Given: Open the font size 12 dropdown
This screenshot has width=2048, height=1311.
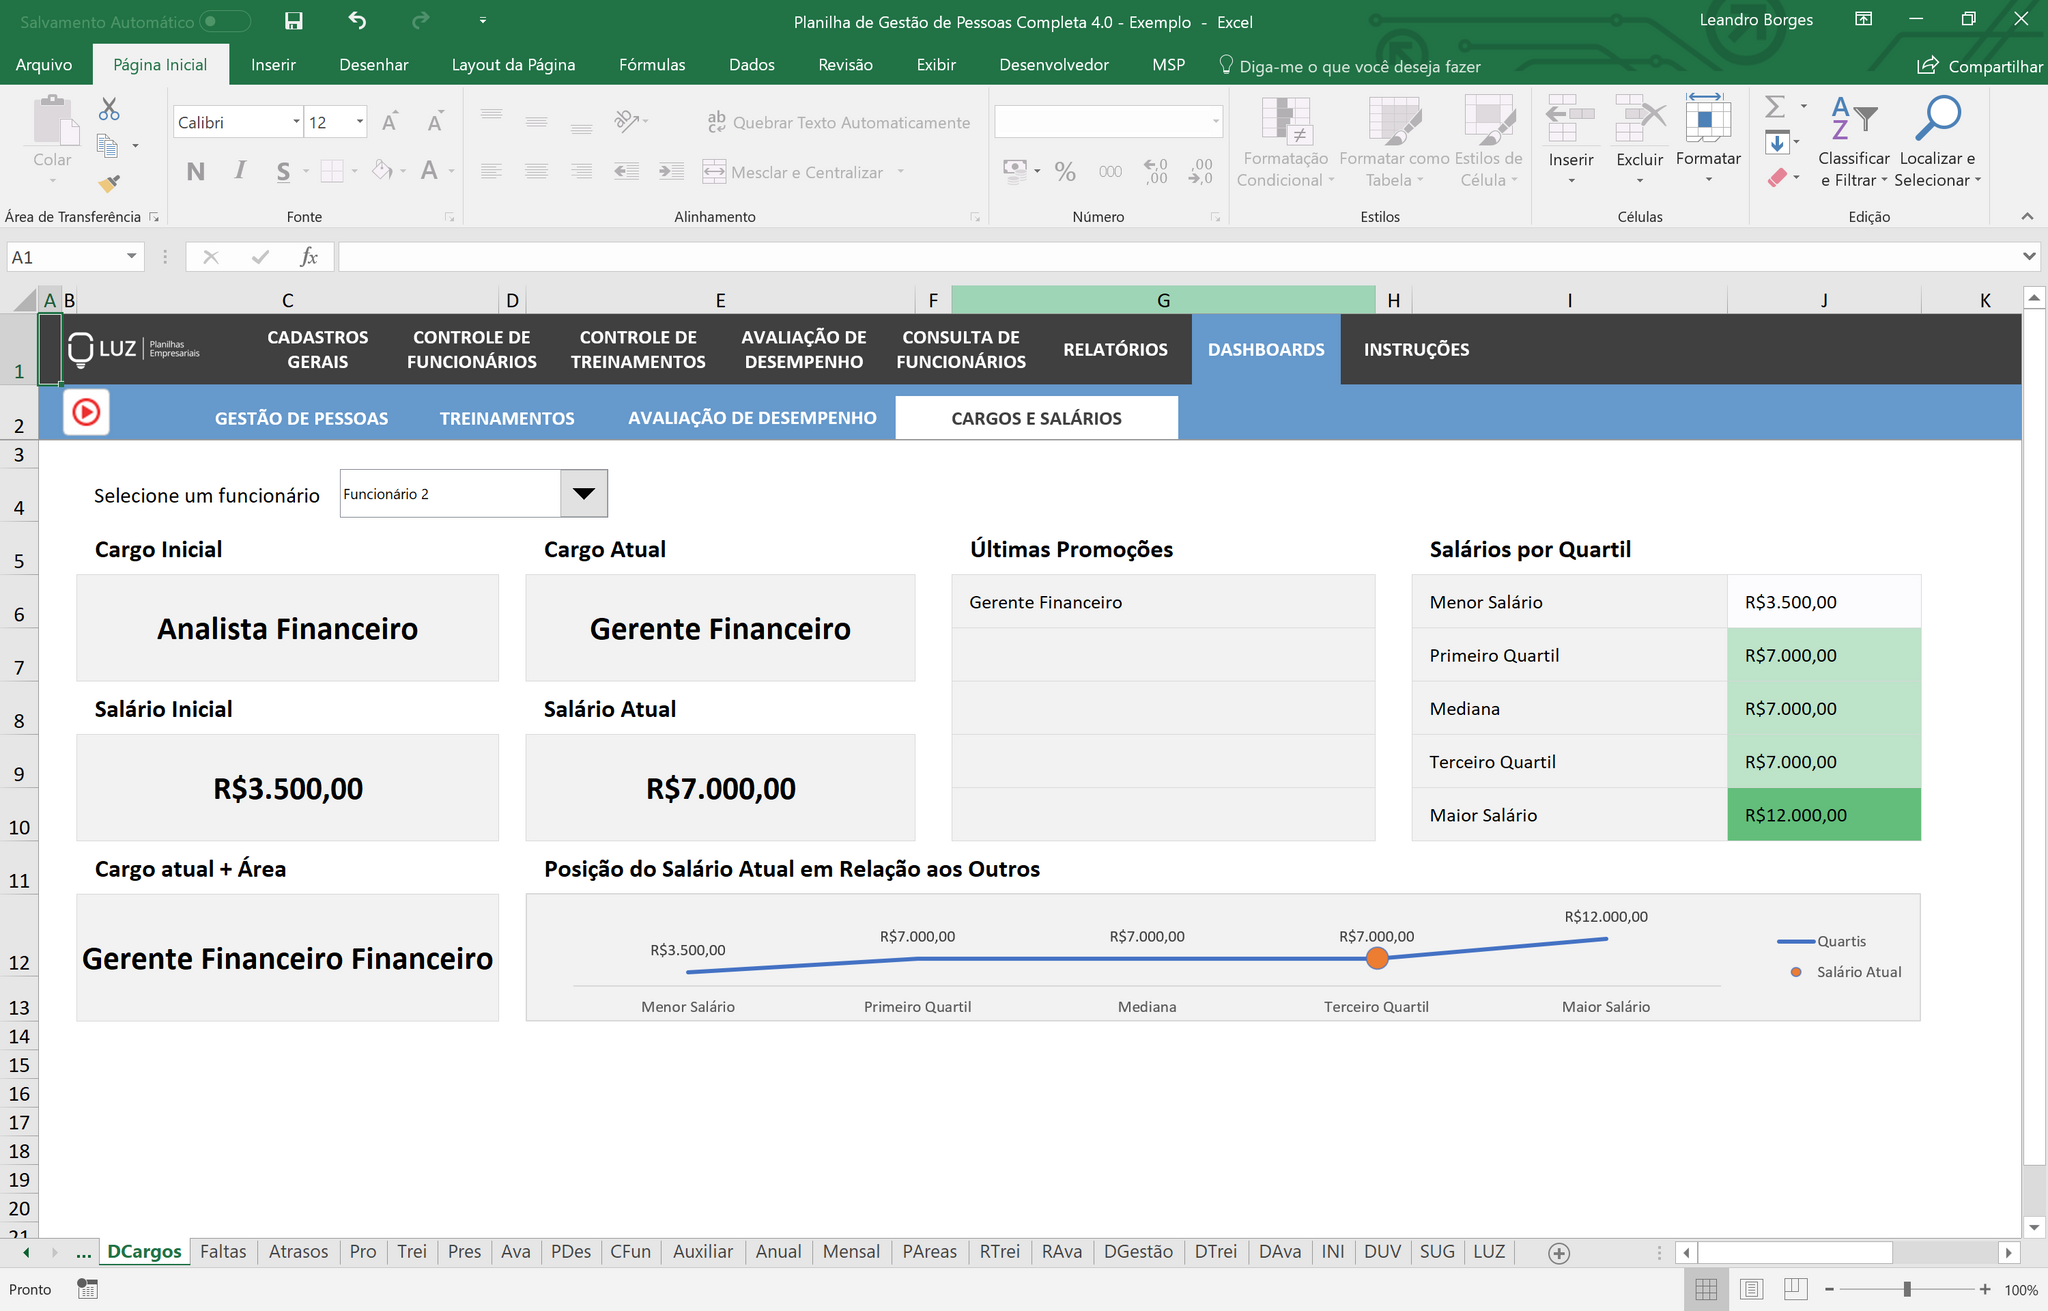Looking at the screenshot, I should (x=360, y=122).
